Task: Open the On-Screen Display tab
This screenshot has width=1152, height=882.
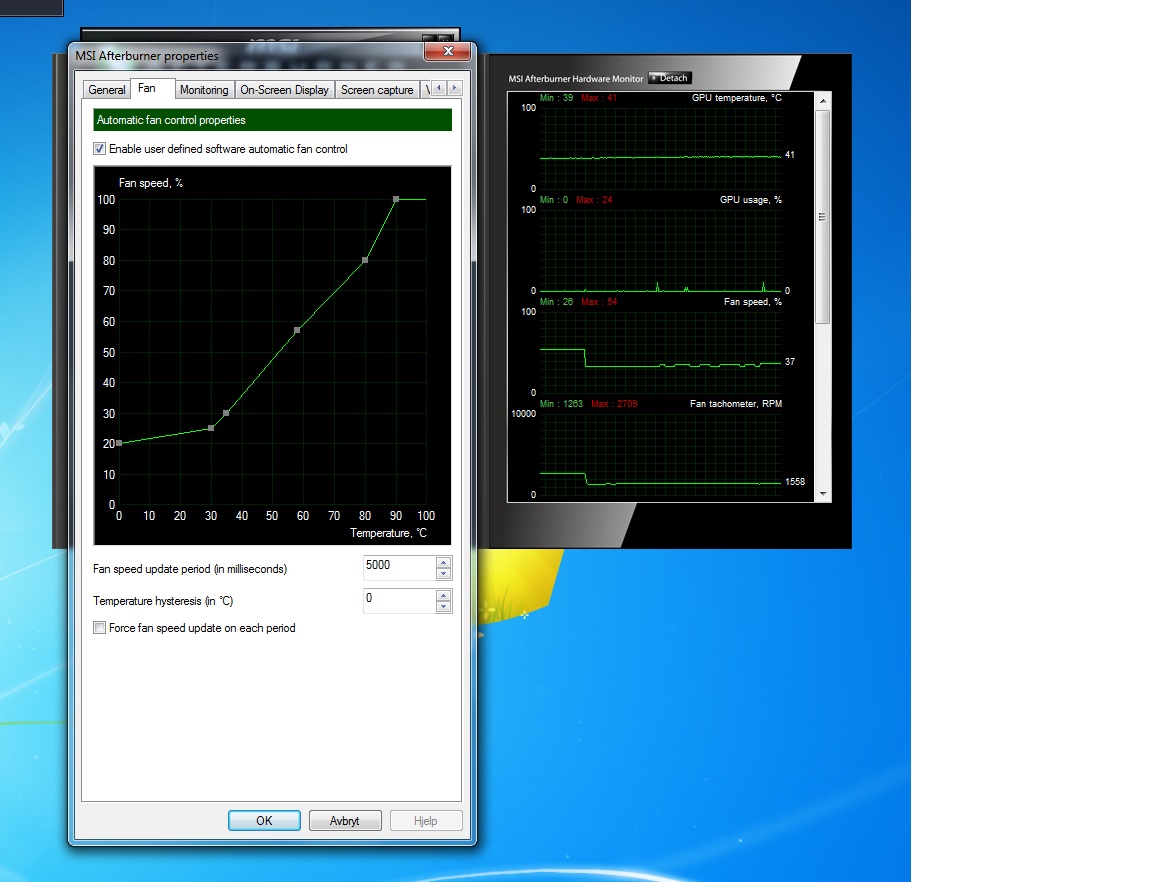Action: click(284, 90)
